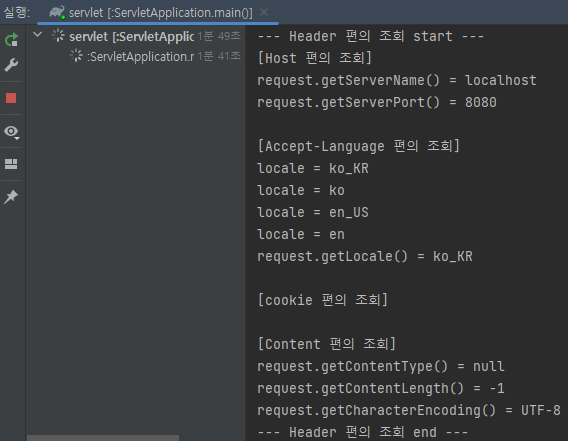Click the 'locale = ko_KR' output line
568x441 pixels.
click(313, 168)
